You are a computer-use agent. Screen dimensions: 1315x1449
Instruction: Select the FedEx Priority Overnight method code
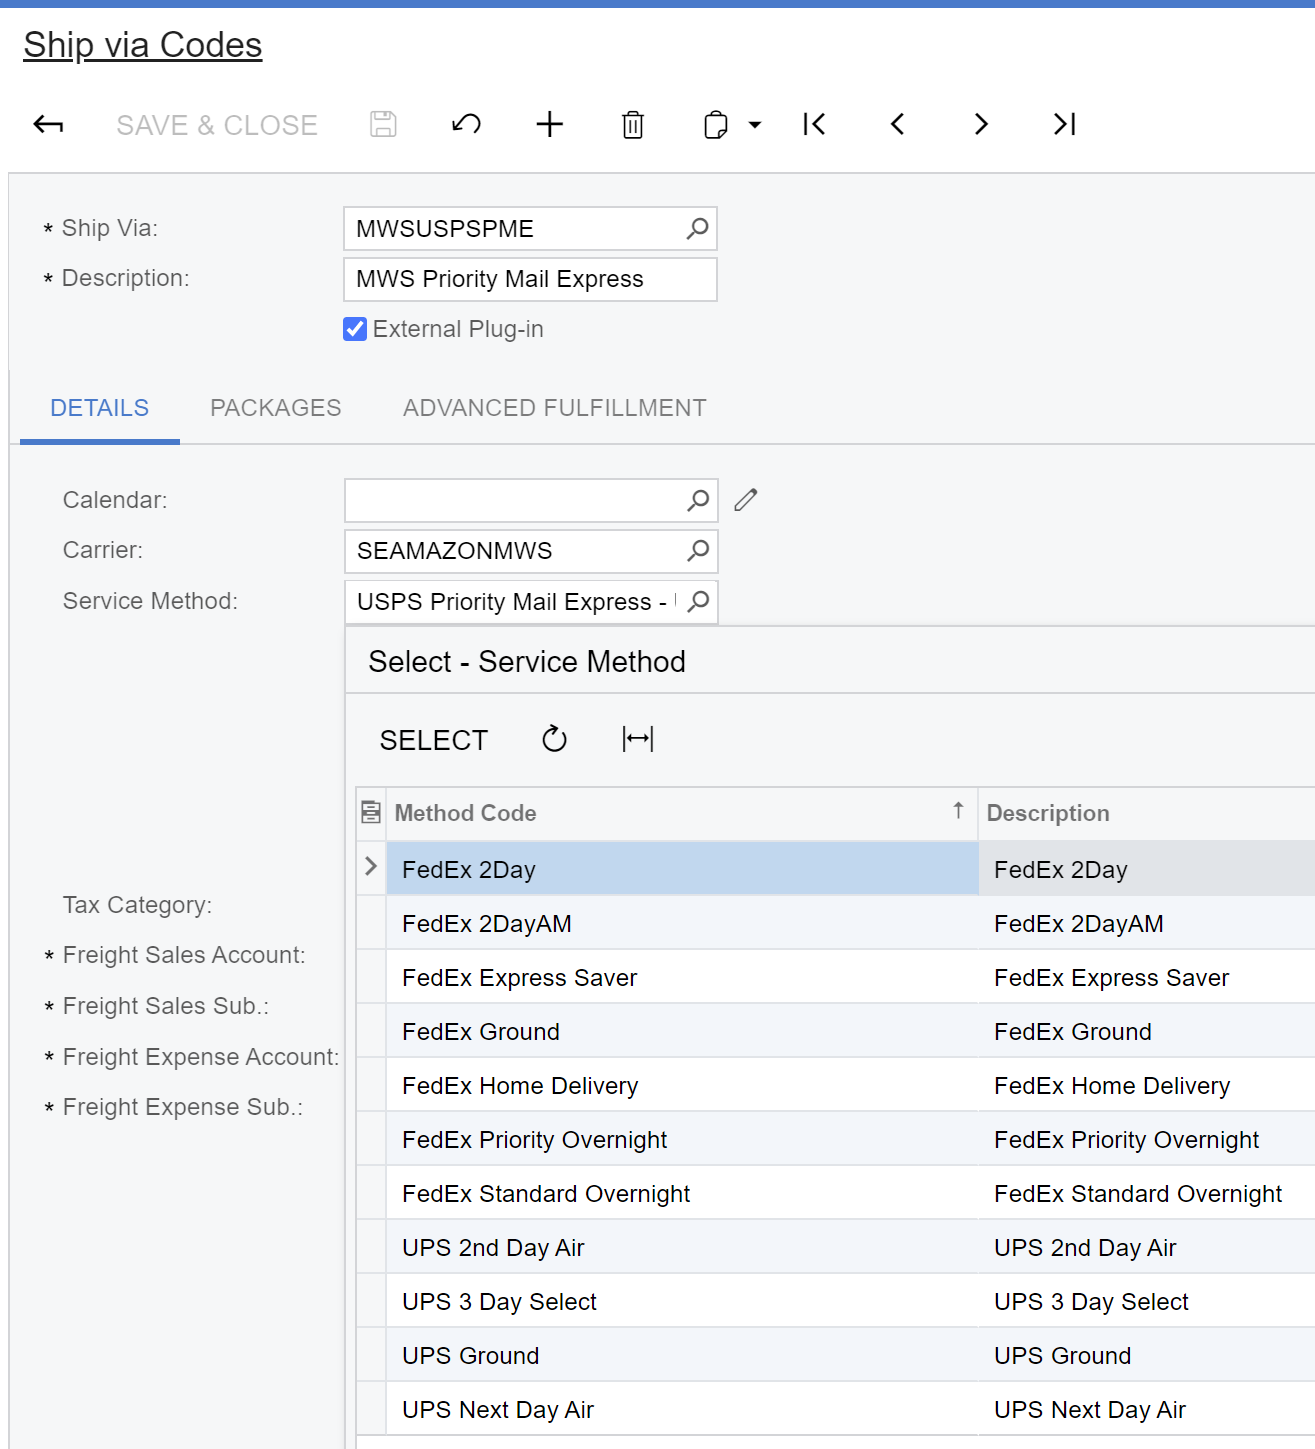point(682,1139)
